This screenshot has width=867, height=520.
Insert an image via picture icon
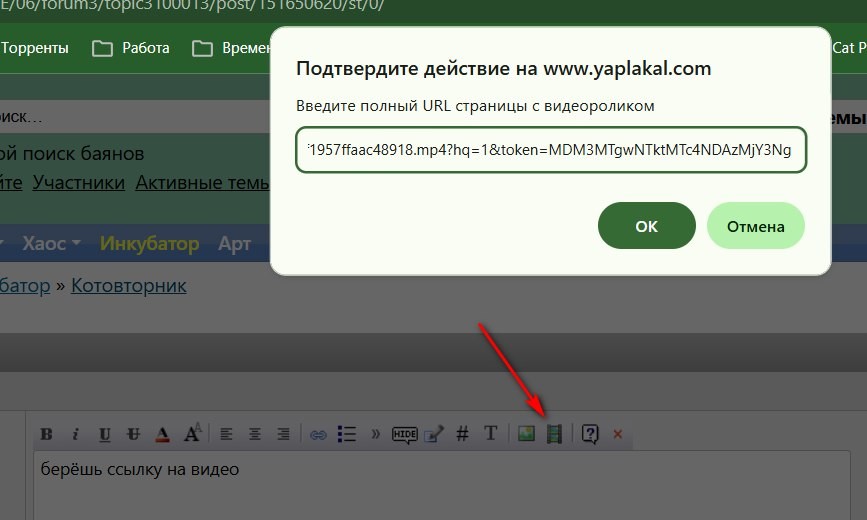click(526, 434)
